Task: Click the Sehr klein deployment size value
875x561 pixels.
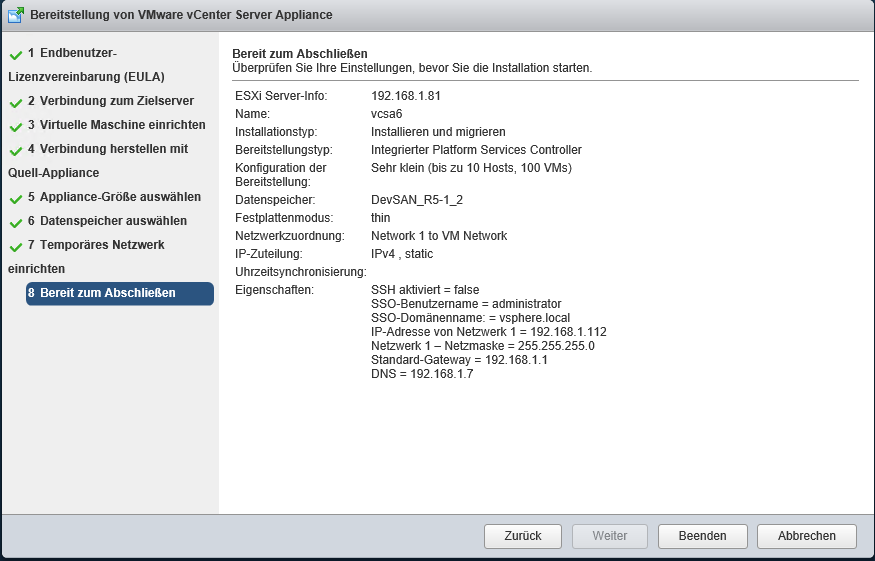Action: coord(472,168)
